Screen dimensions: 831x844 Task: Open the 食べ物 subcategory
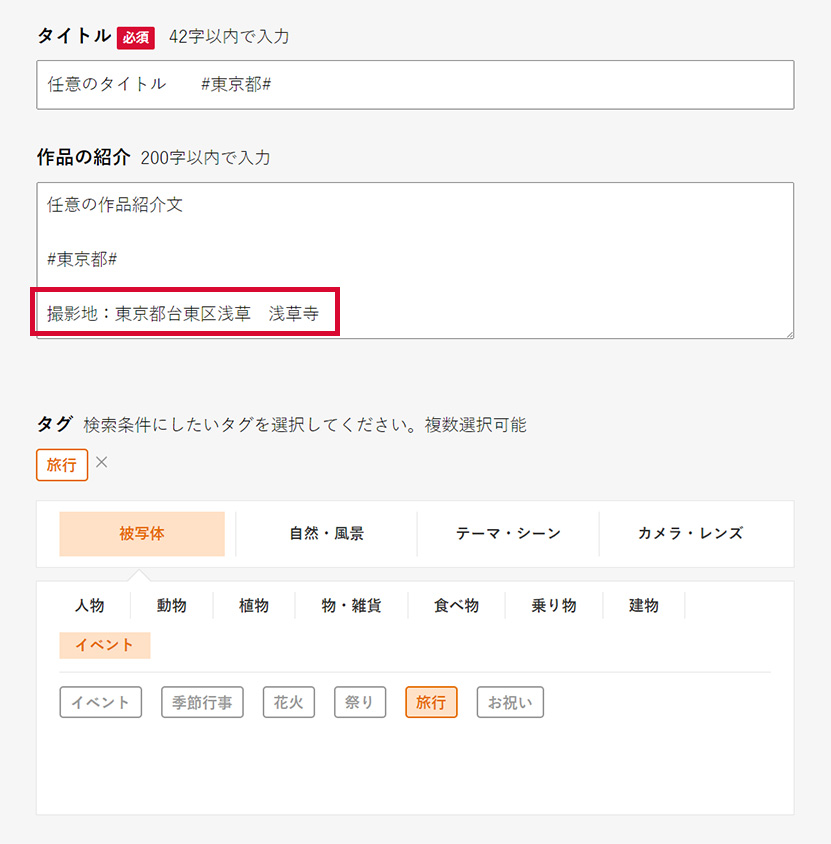[456, 605]
